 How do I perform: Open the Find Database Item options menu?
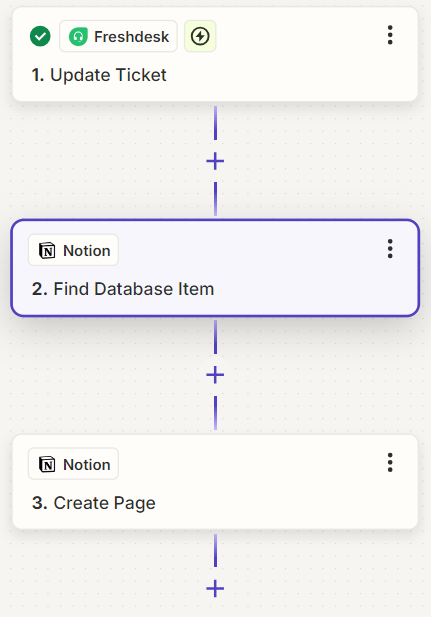(x=390, y=249)
